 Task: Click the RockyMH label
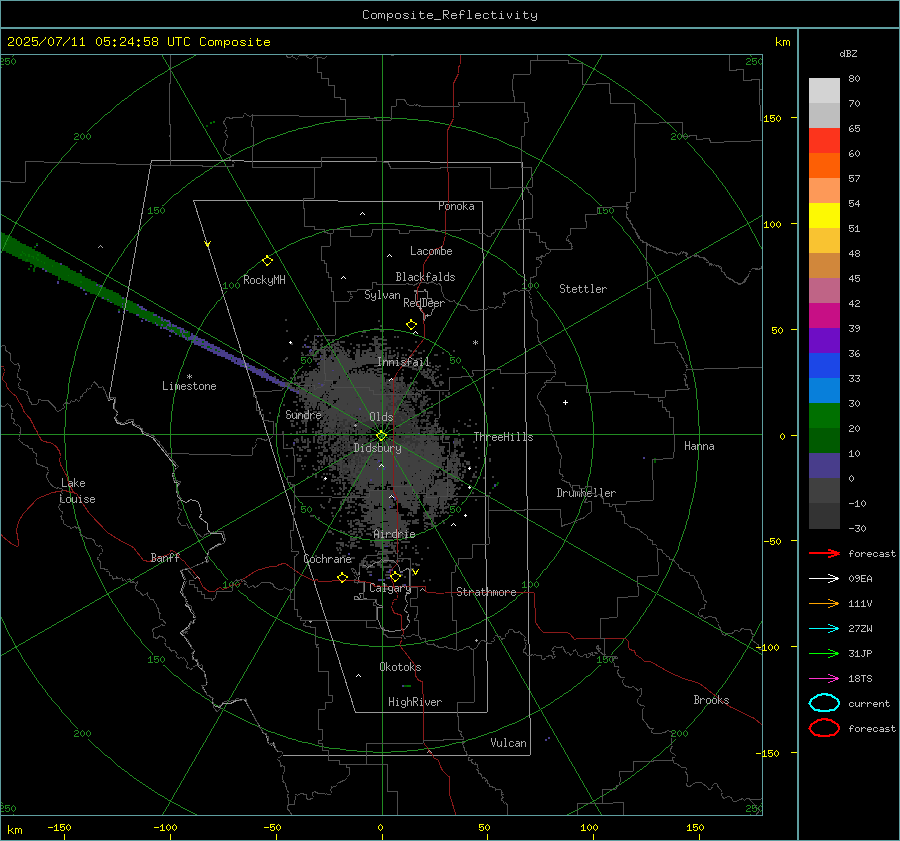[x=264, y=280]
